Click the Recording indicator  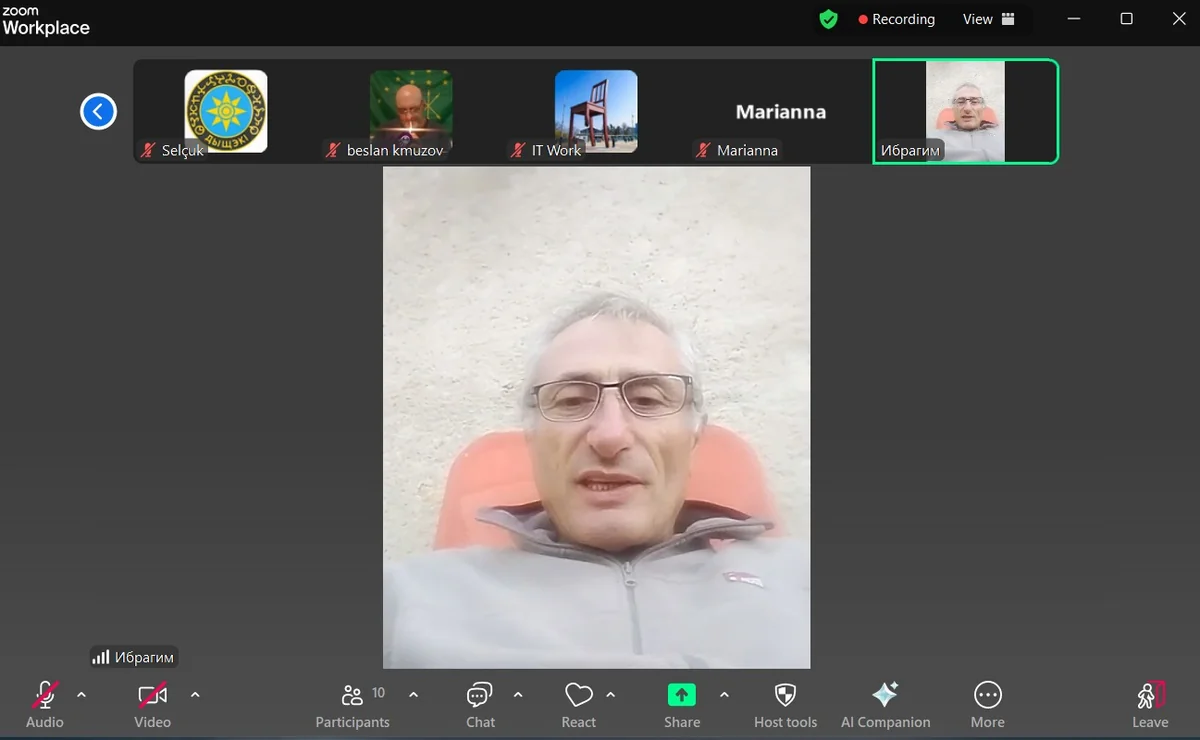896,19
